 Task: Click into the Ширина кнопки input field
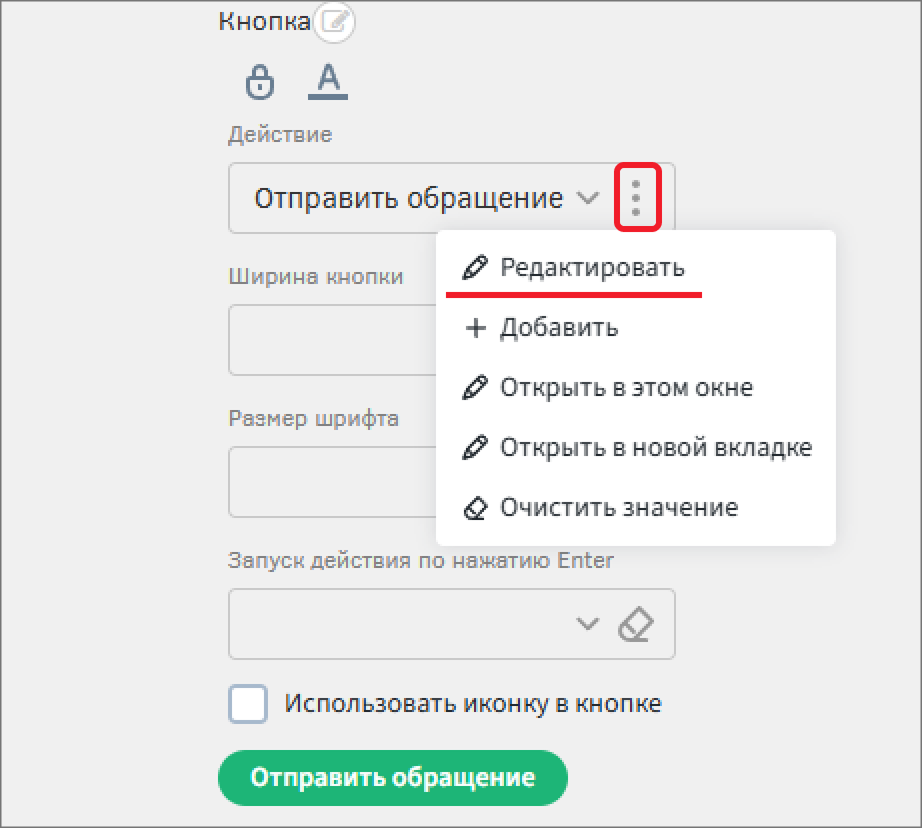click(333, 340)
